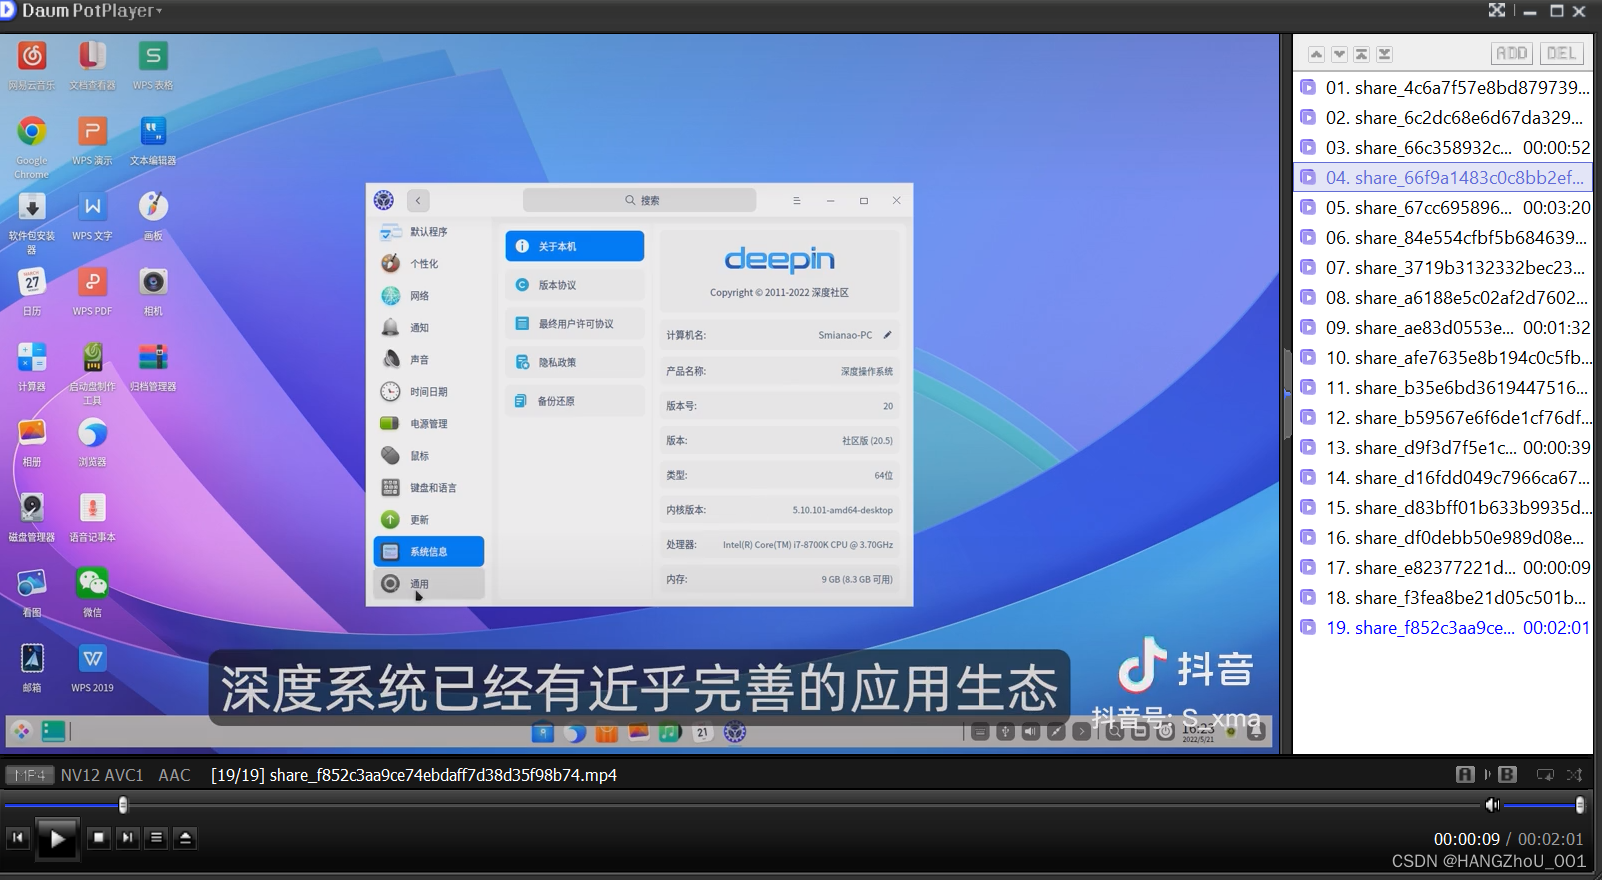Set A-B repeat end point B
Viewport: 1602px width, 880px height.
coord(1508,774)
